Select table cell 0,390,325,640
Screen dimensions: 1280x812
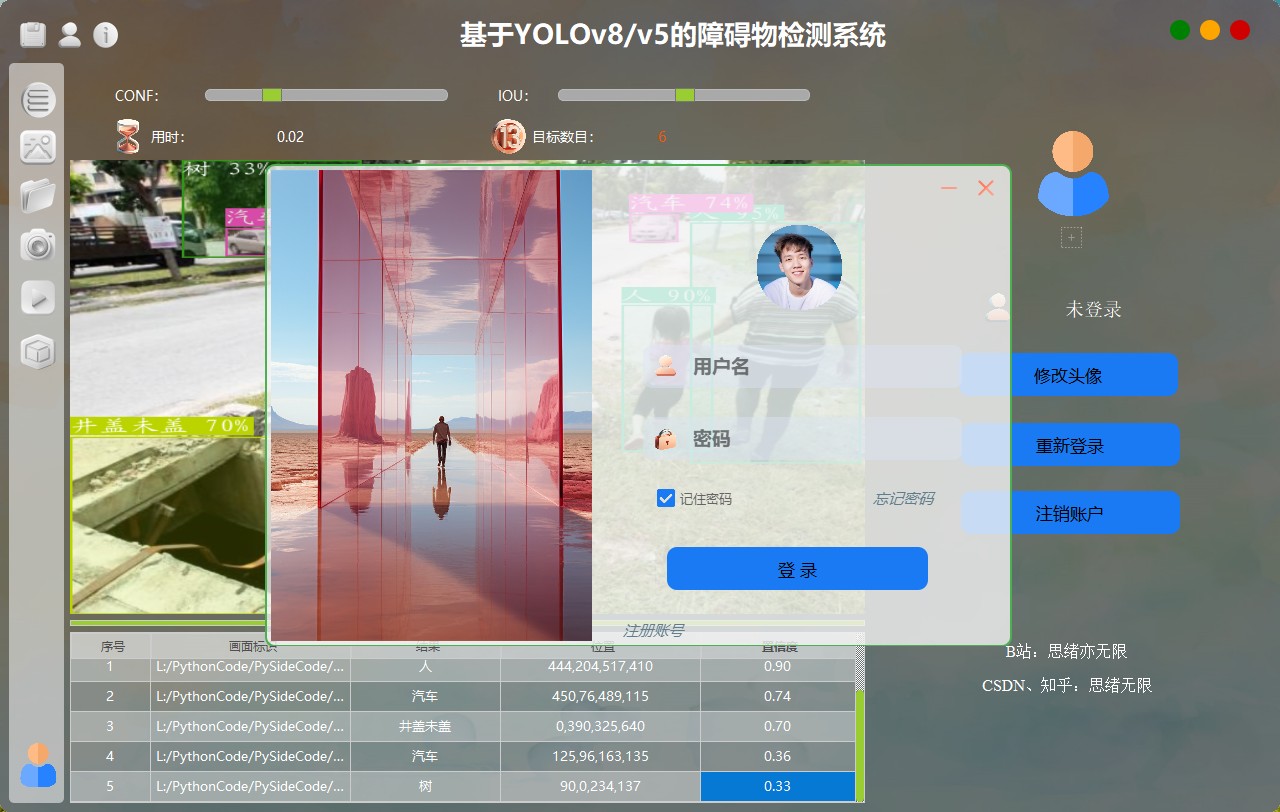(600, 726)
